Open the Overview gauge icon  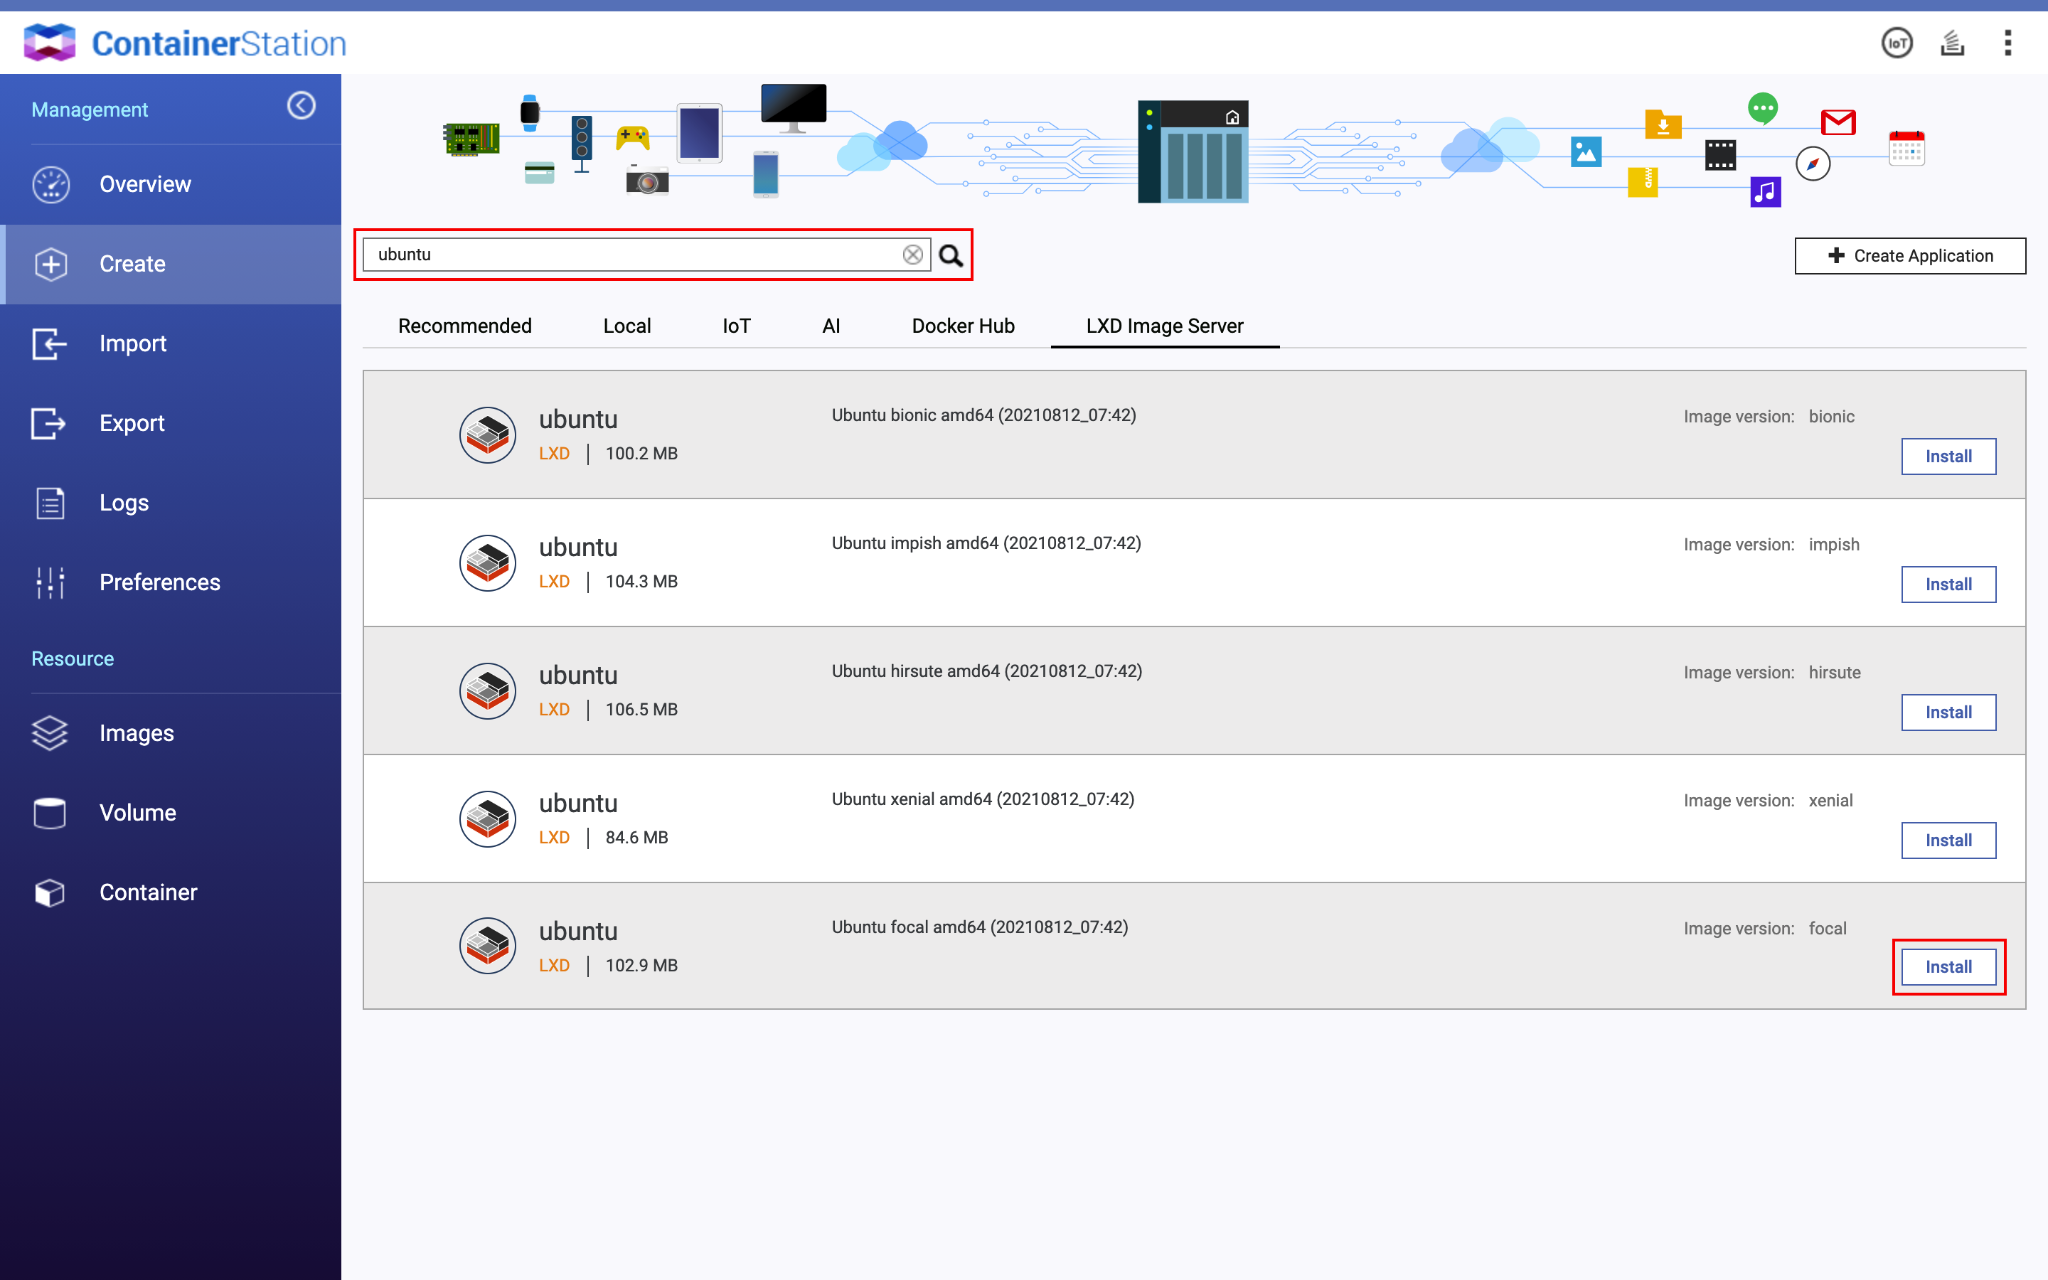[x=51, y=185]
